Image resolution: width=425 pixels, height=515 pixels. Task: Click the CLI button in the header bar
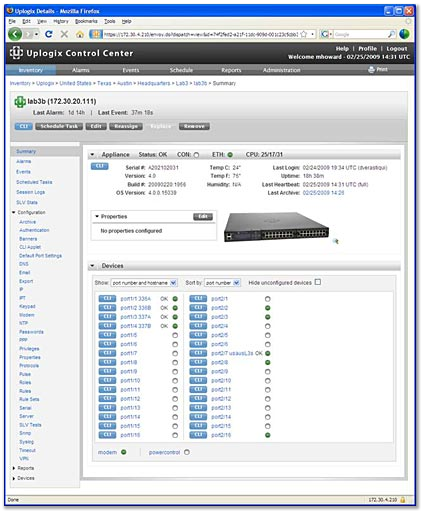(24, 126)
